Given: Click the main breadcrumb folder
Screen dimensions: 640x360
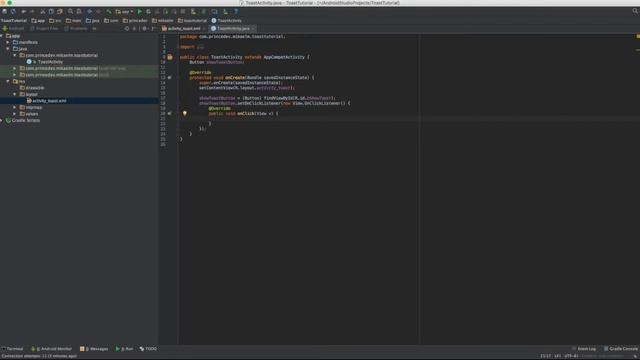Looking at the screenshot, I should coord(73,20).
